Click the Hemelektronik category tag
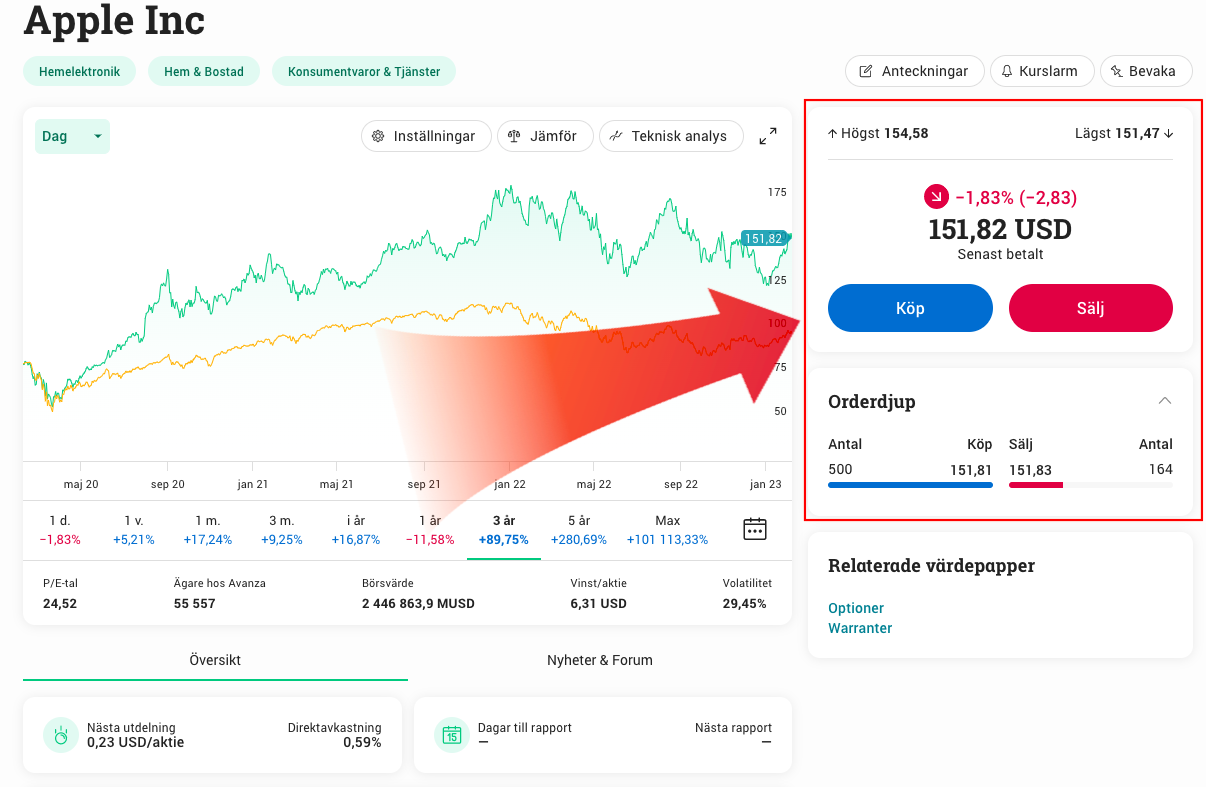Image resolution: width=1206 pixels, height=787 pixels. 79,71
